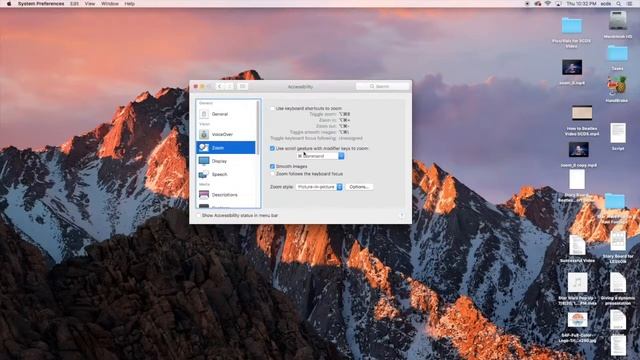Select General in the Accessibility sidebar
Image resolution: width=640 pixels, height=360 pixels.
tap(226, 114)
